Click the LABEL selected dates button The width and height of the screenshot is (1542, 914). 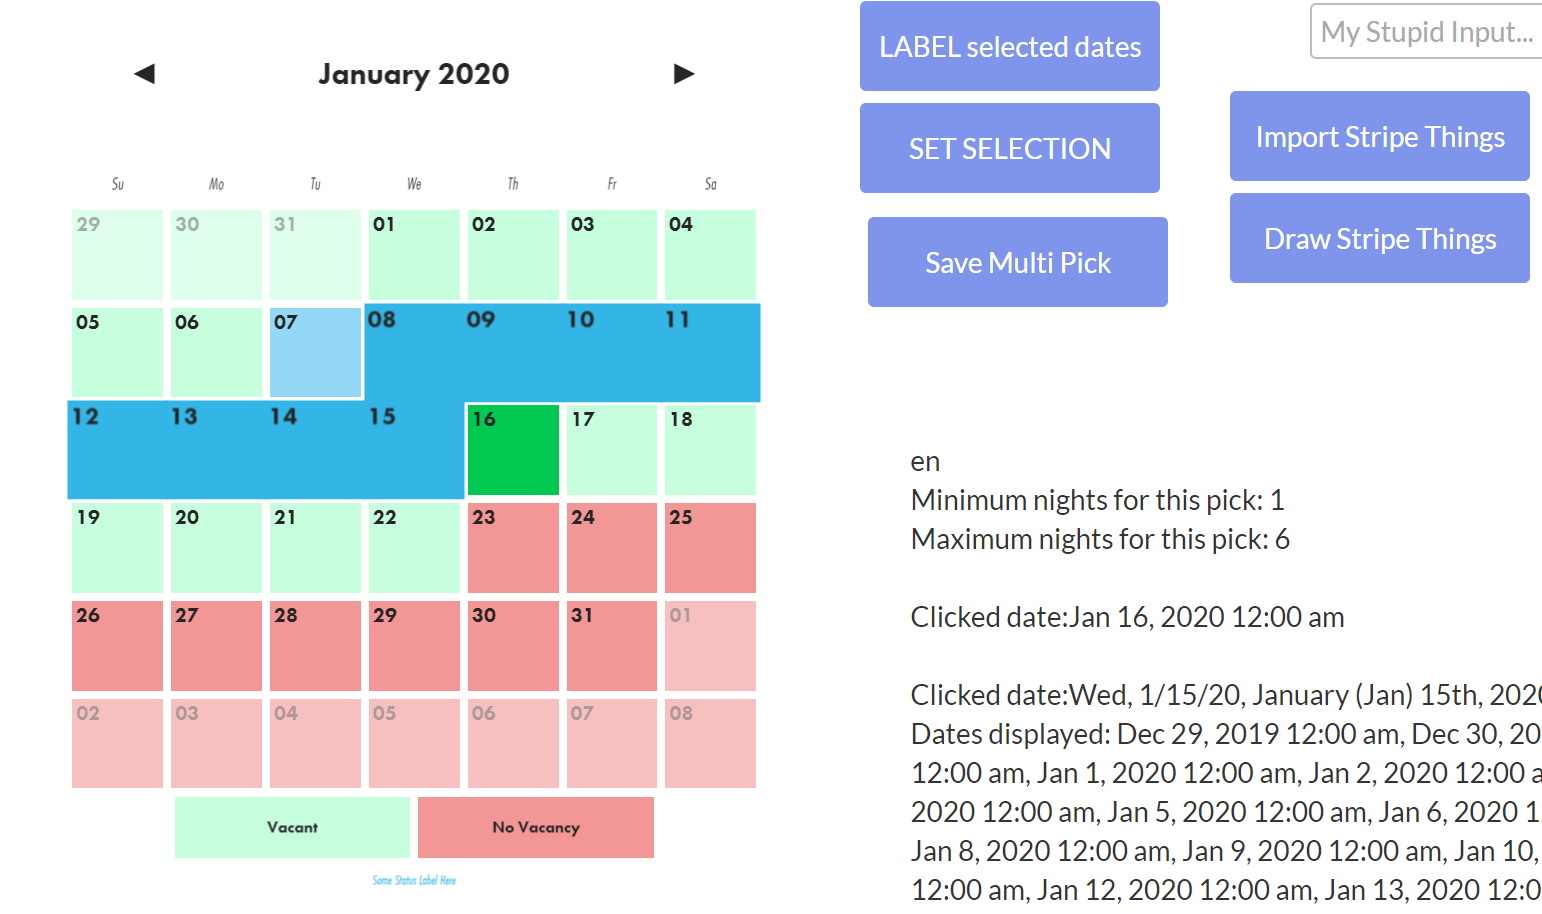pos(1010,46)
